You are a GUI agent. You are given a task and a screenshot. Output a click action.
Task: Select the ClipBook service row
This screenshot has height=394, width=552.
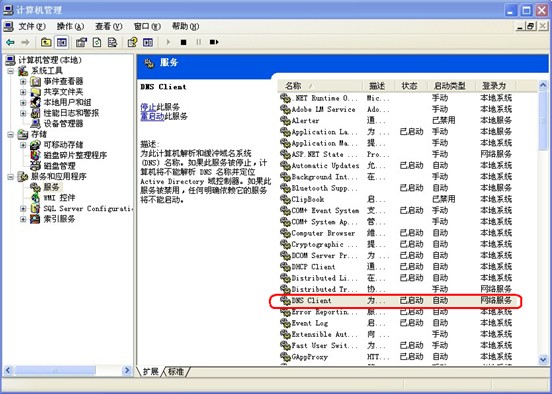click(396, 199)
